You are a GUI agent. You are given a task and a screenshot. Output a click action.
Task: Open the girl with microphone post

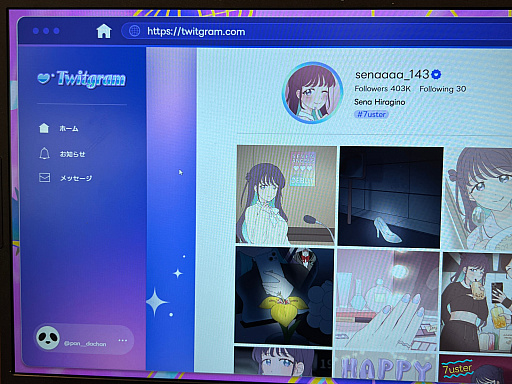coord(286,195)
